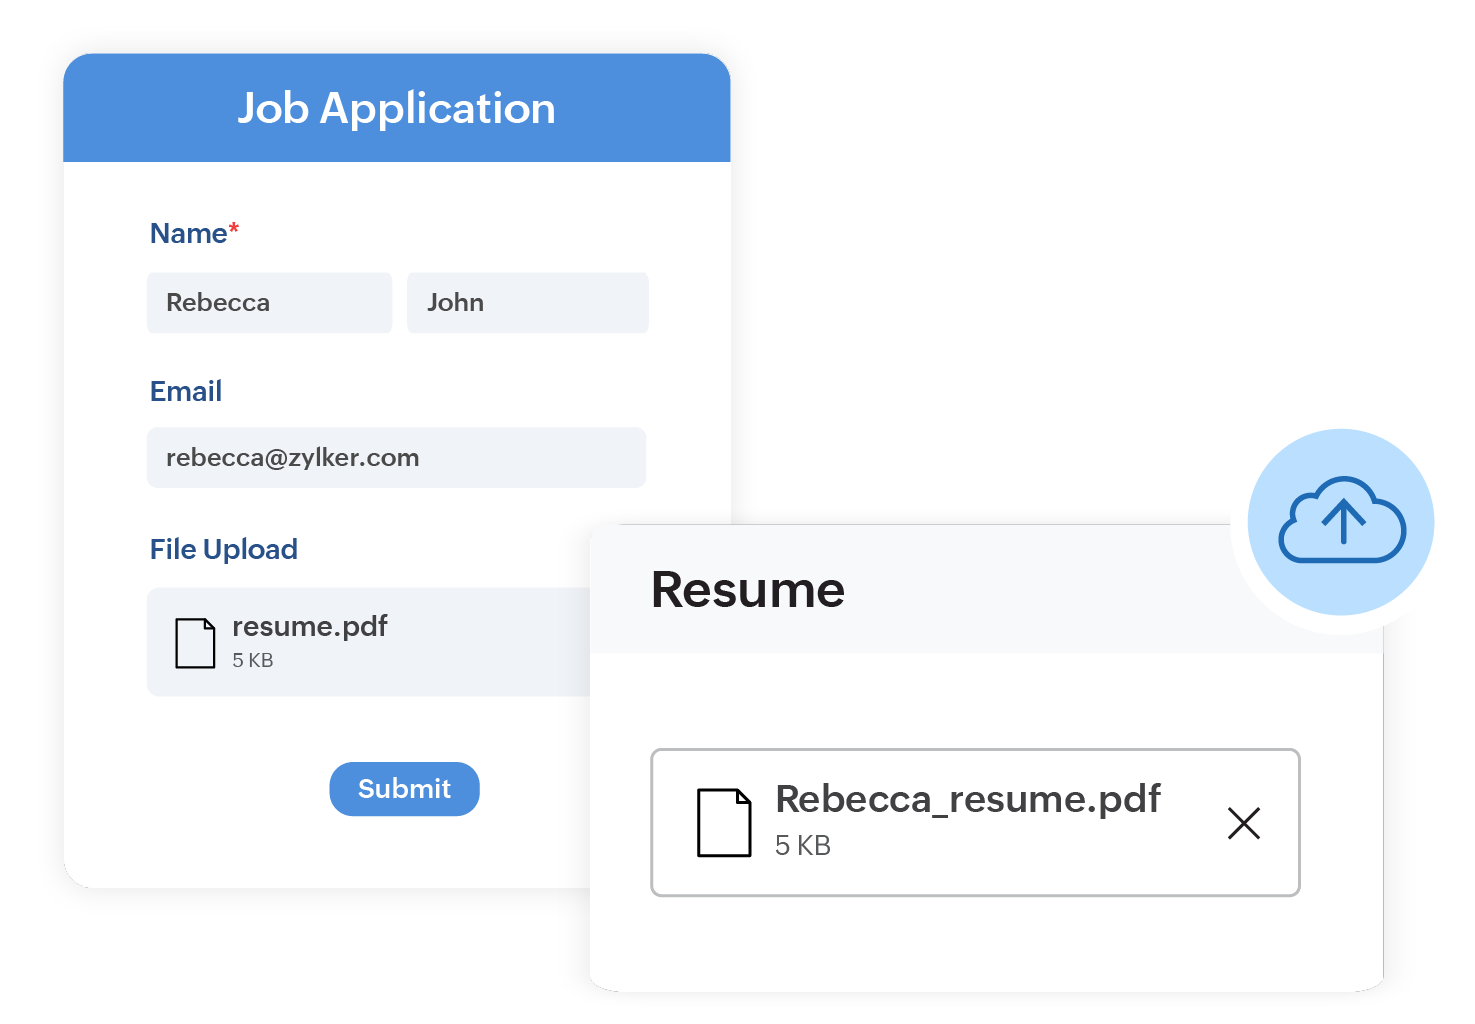Click the 5 KB size under Rebecca_resume.pdf

[x=802, y=846]
